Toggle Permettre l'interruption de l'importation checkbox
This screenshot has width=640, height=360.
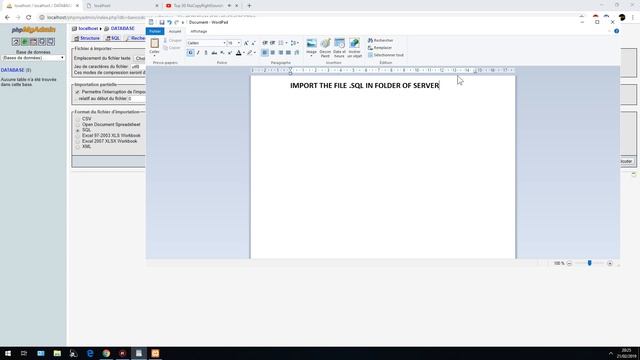pyautogui.click(x=78, y=92)
